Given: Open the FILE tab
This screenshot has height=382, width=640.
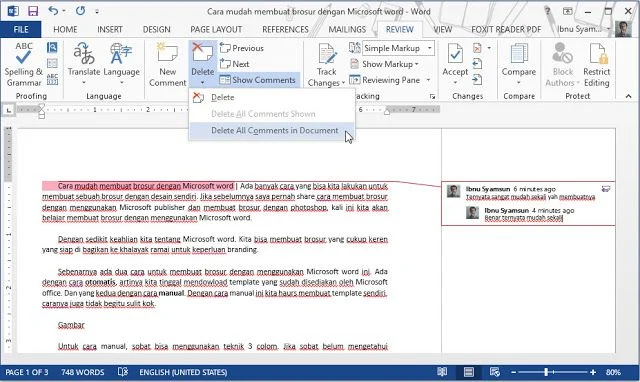Looking at the screenshot, I should (21, 29).
